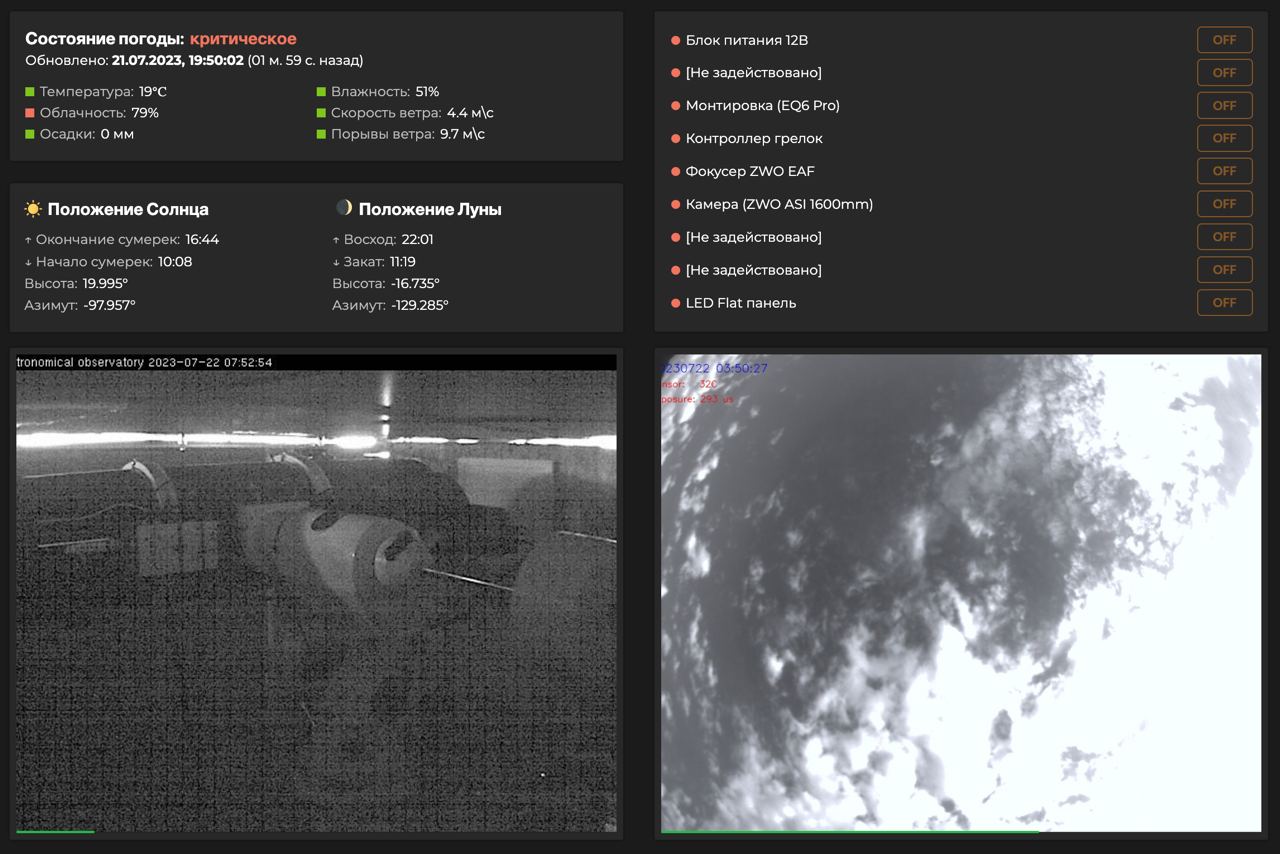Click green indicator next to Влажность
The image size is (1280, 854).
pos(321,92)
